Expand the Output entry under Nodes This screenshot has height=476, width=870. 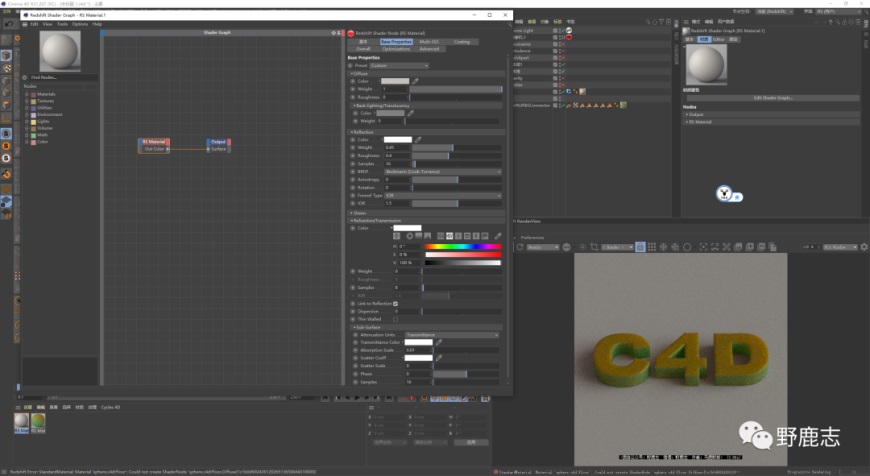point(687,114)
